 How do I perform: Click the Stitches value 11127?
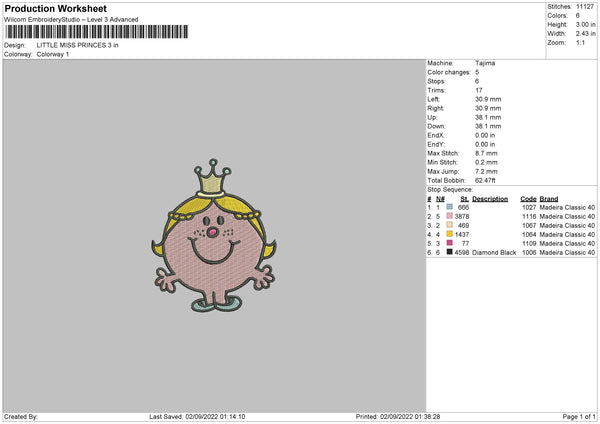tap(585, 7)
